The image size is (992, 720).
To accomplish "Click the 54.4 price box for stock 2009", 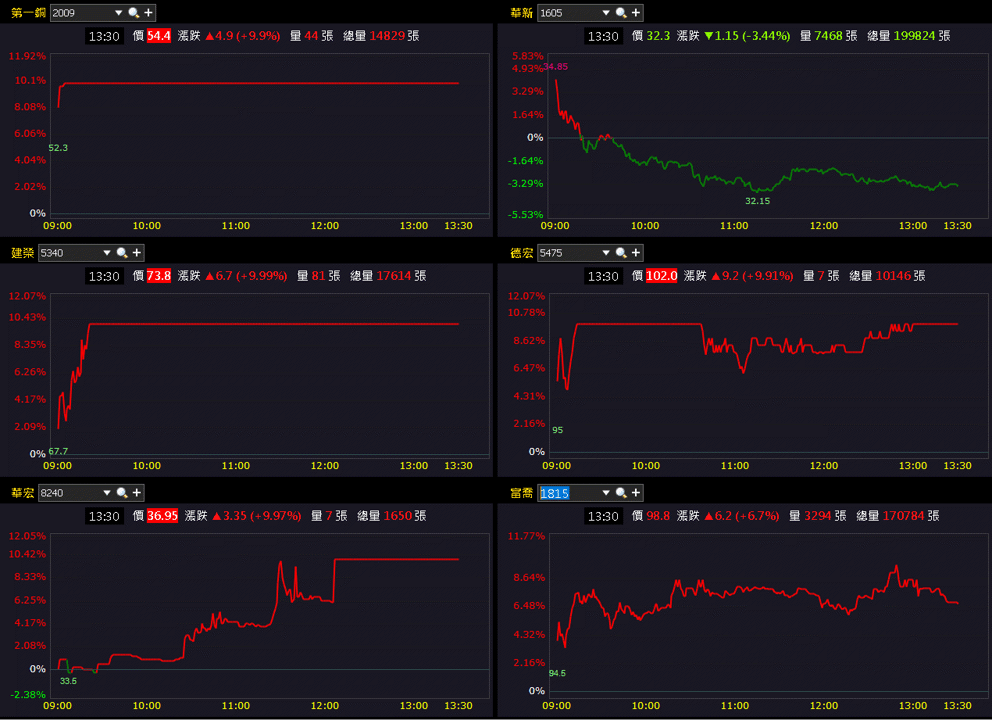I will 159,36.
